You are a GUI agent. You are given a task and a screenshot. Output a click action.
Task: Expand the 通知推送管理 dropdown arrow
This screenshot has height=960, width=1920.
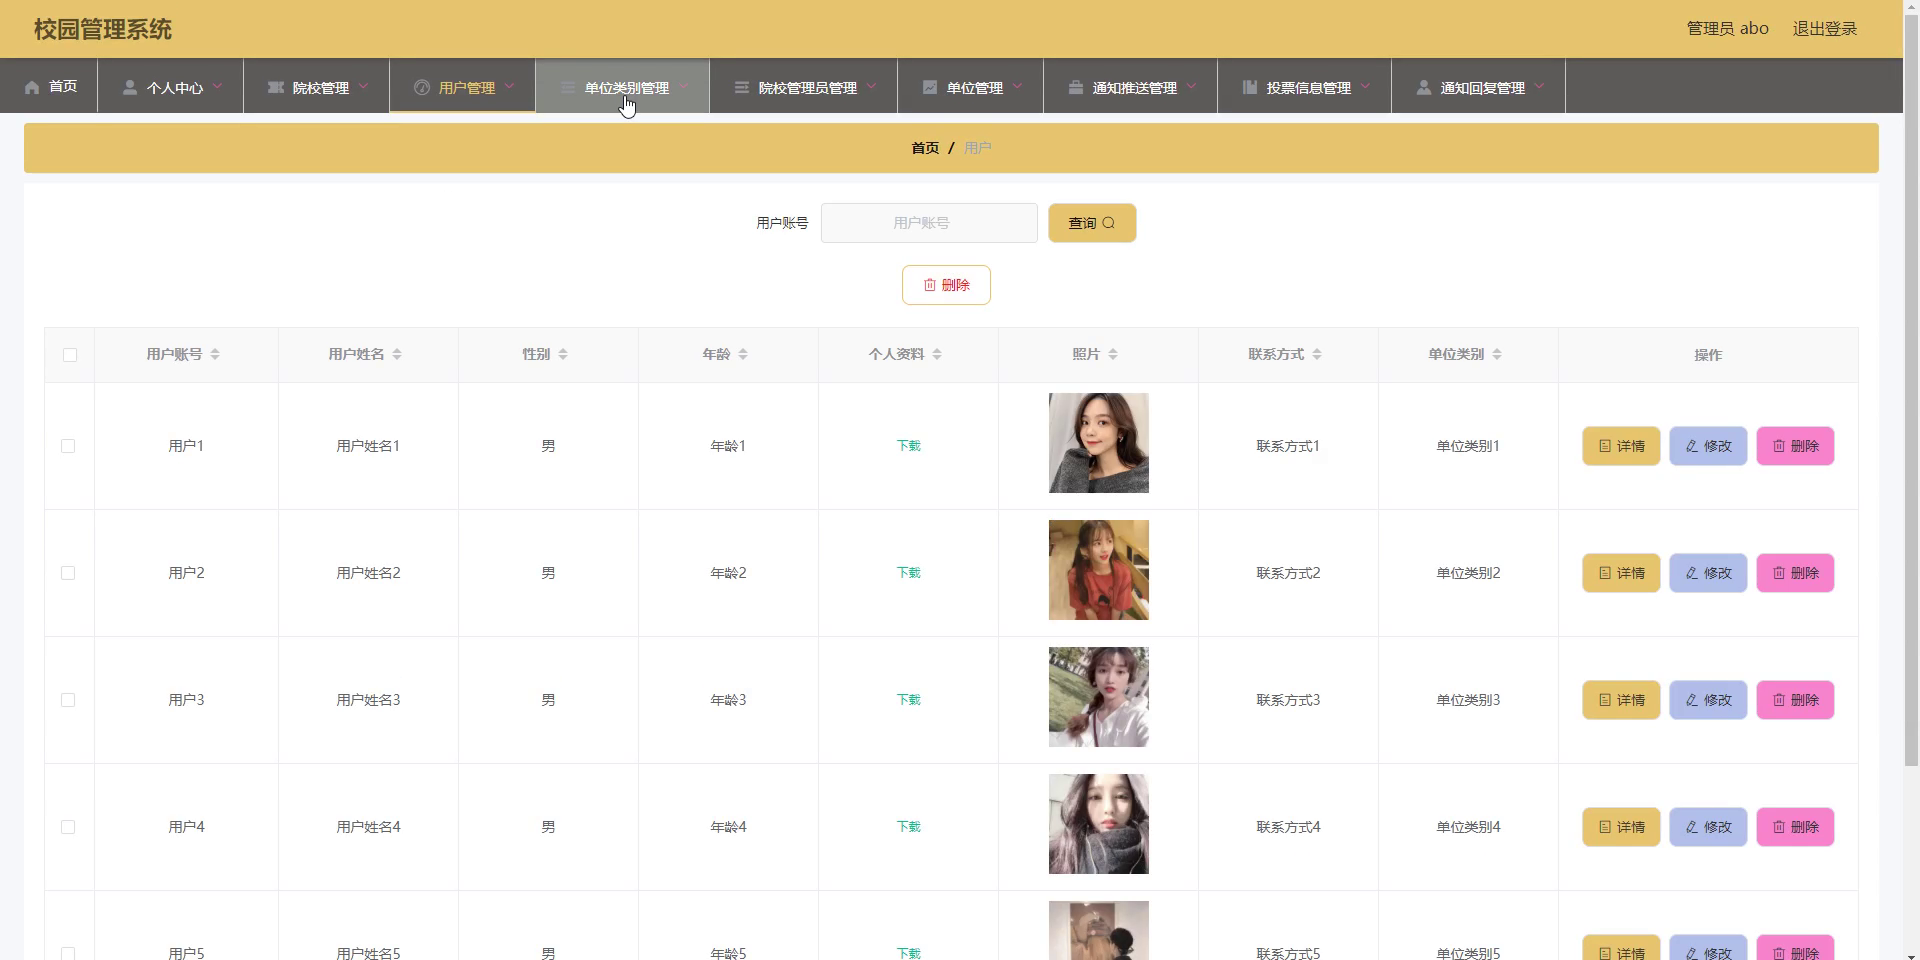point(1191,86)
